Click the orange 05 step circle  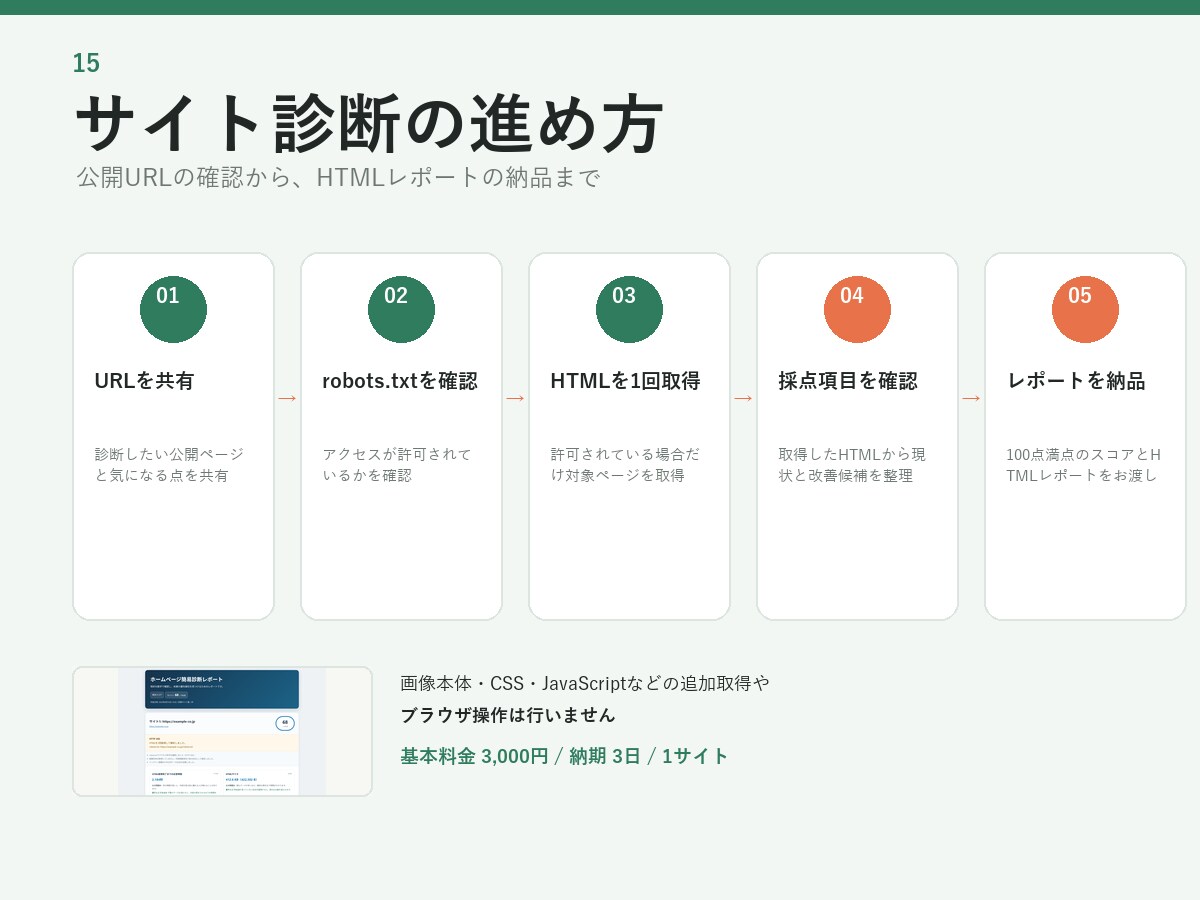coord(1085,309)
